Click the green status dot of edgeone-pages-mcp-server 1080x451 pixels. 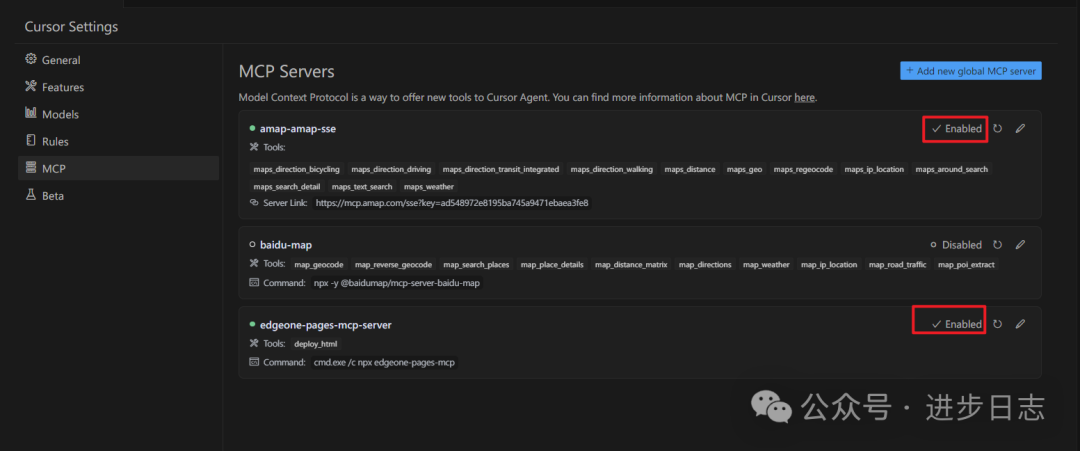pos(252,324)
